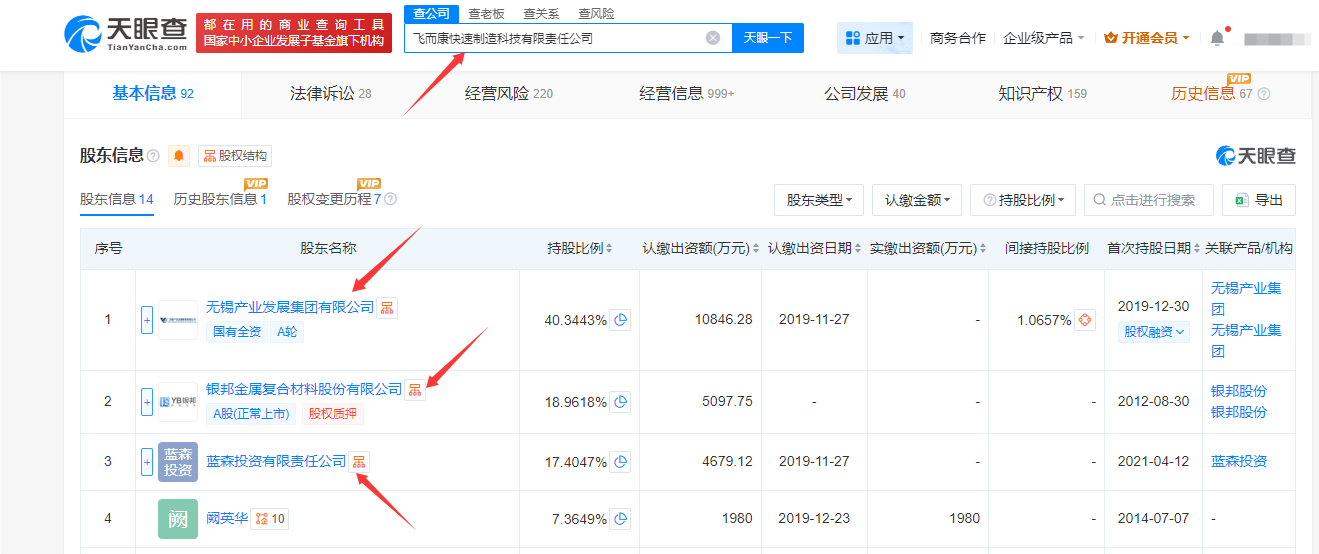The image size is (1319, 554).
Task: Switch to the 公司发展 tab
Action: pos(865,94)
